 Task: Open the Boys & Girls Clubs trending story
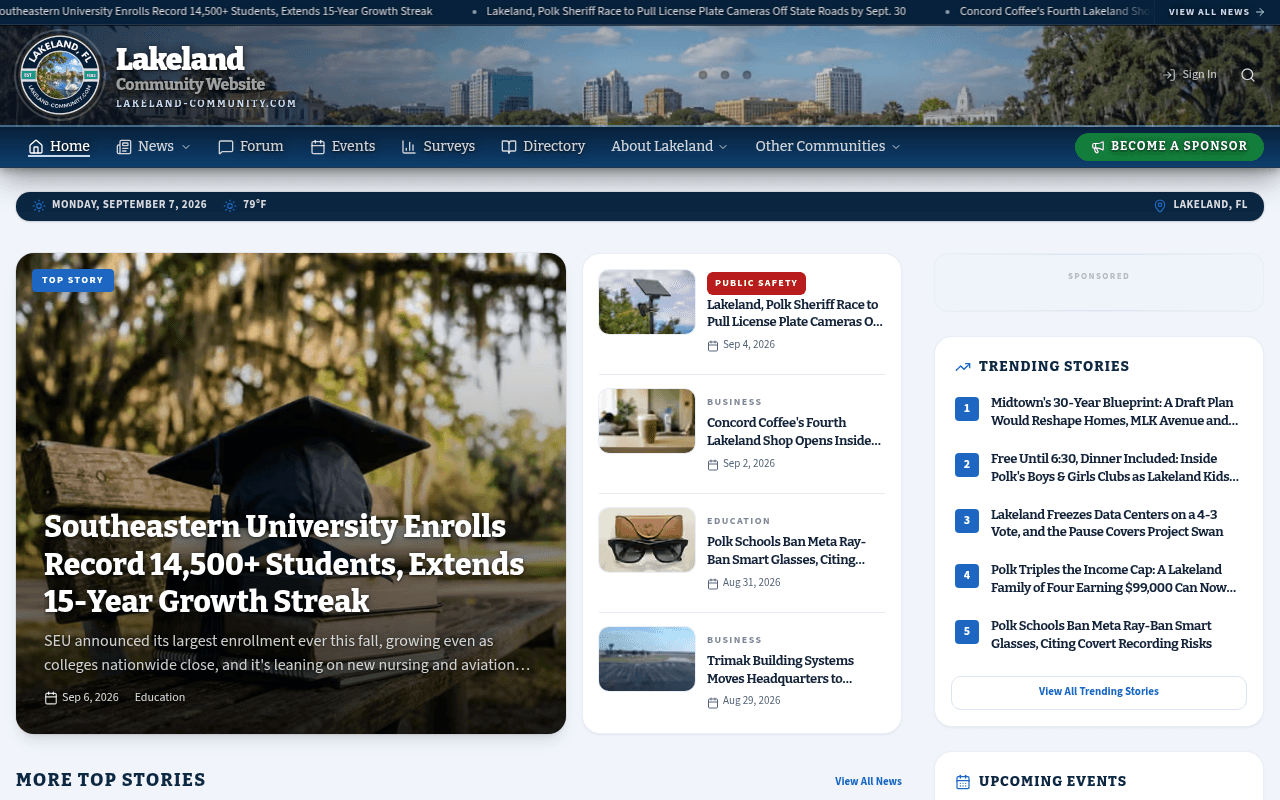point(1115,468)
